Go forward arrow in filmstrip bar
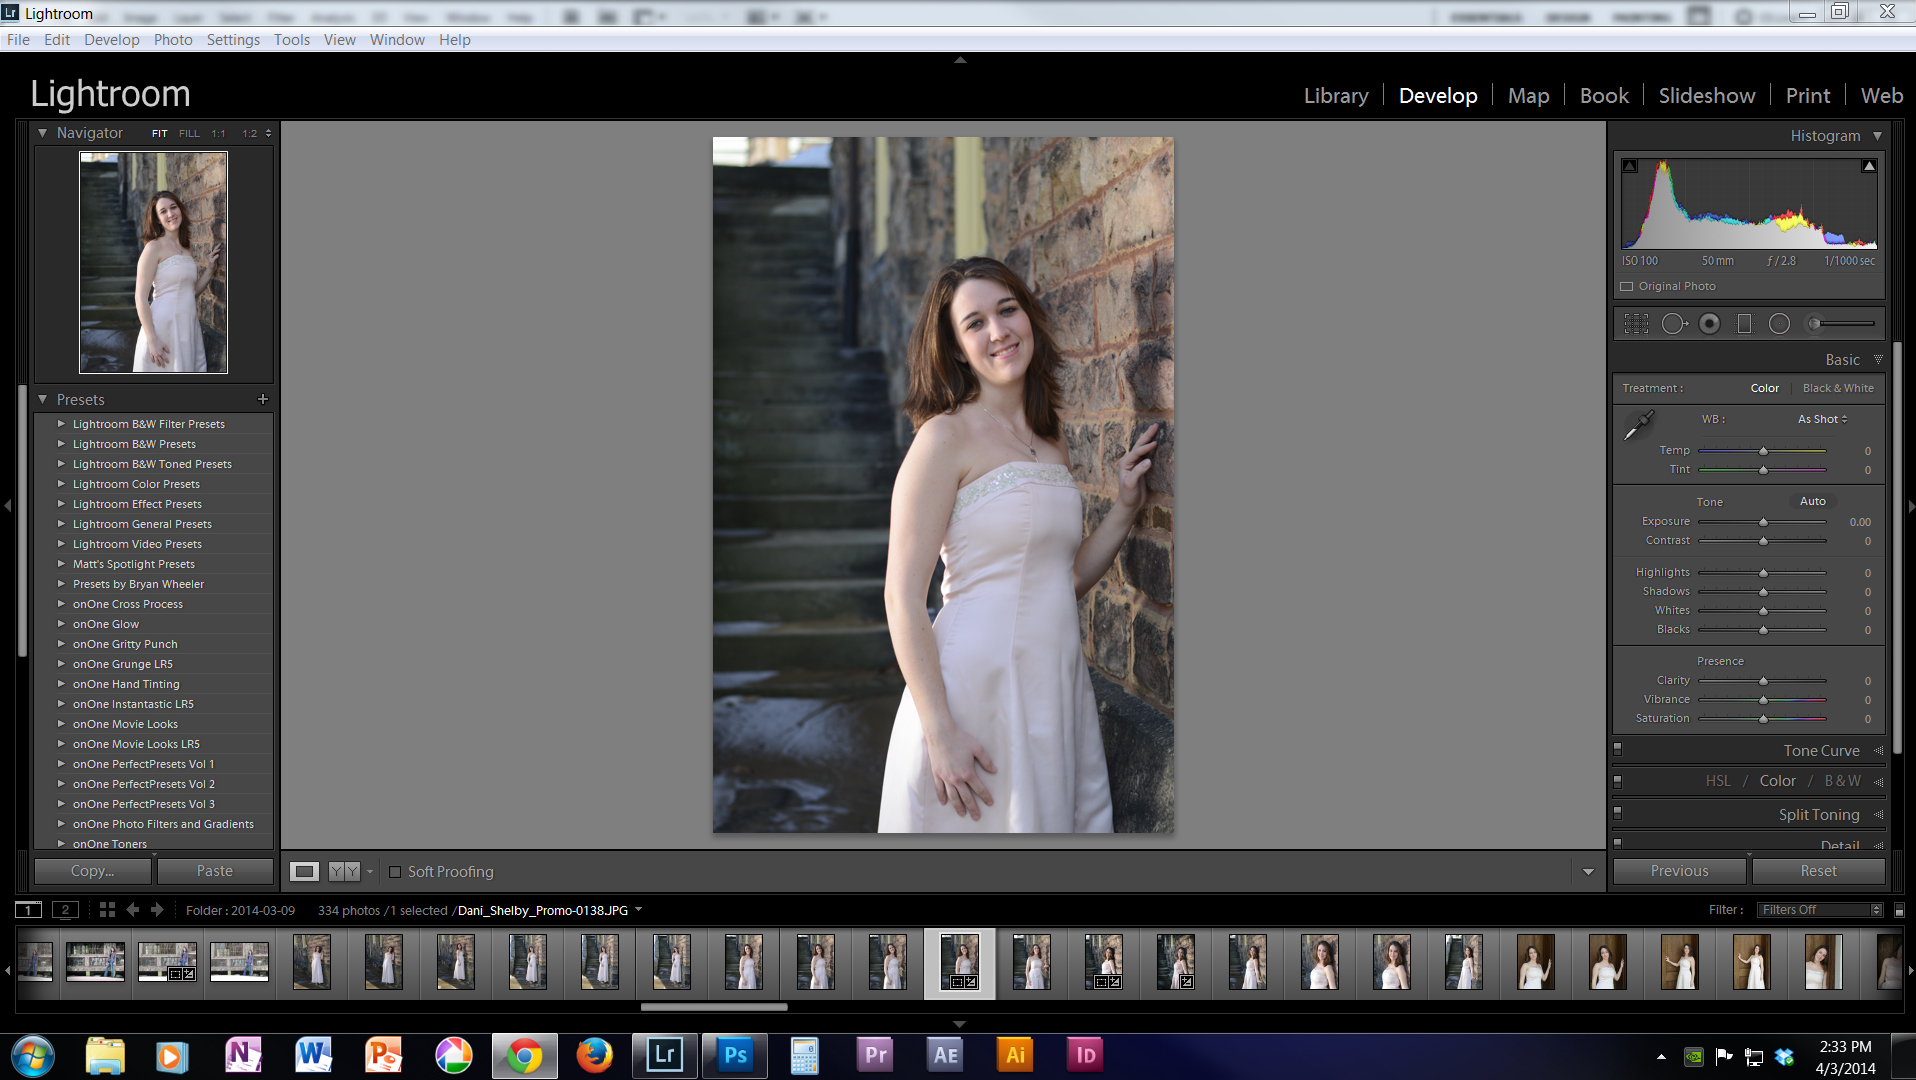Screen dimensions: 1916x1080 (x=157, y=910)
